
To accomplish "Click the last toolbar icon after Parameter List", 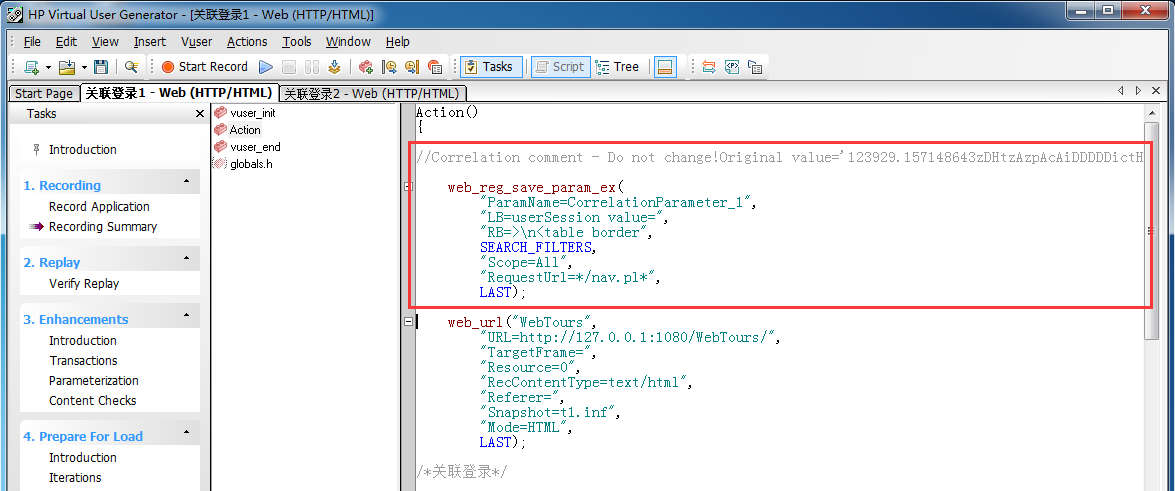I will [x=755, y=67].
